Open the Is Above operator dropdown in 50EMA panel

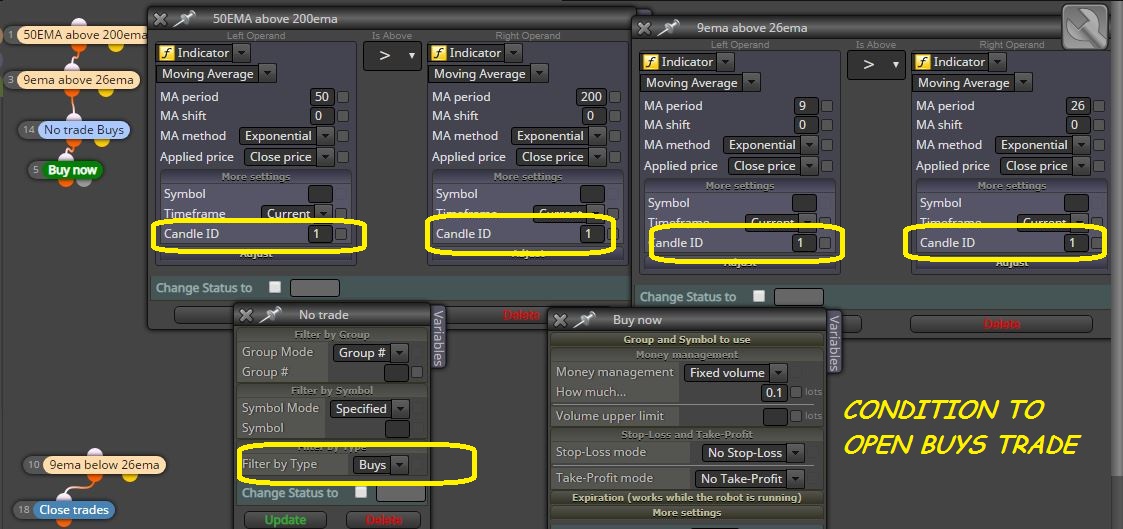(x=392, y=56)
